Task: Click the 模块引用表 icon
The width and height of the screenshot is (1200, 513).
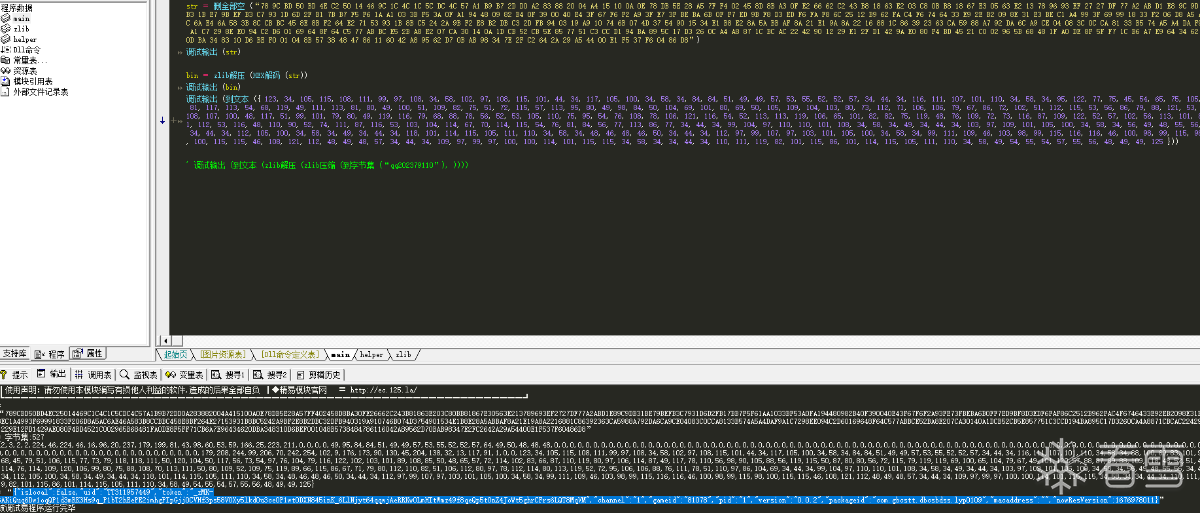Action: click(6, 81)
